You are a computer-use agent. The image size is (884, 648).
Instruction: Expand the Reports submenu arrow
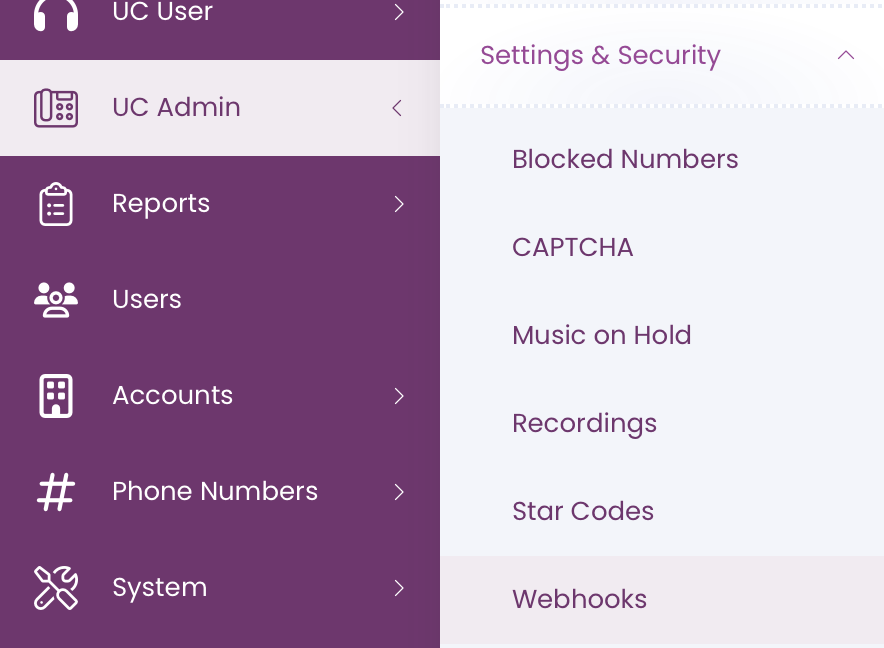tap(399, 204)
